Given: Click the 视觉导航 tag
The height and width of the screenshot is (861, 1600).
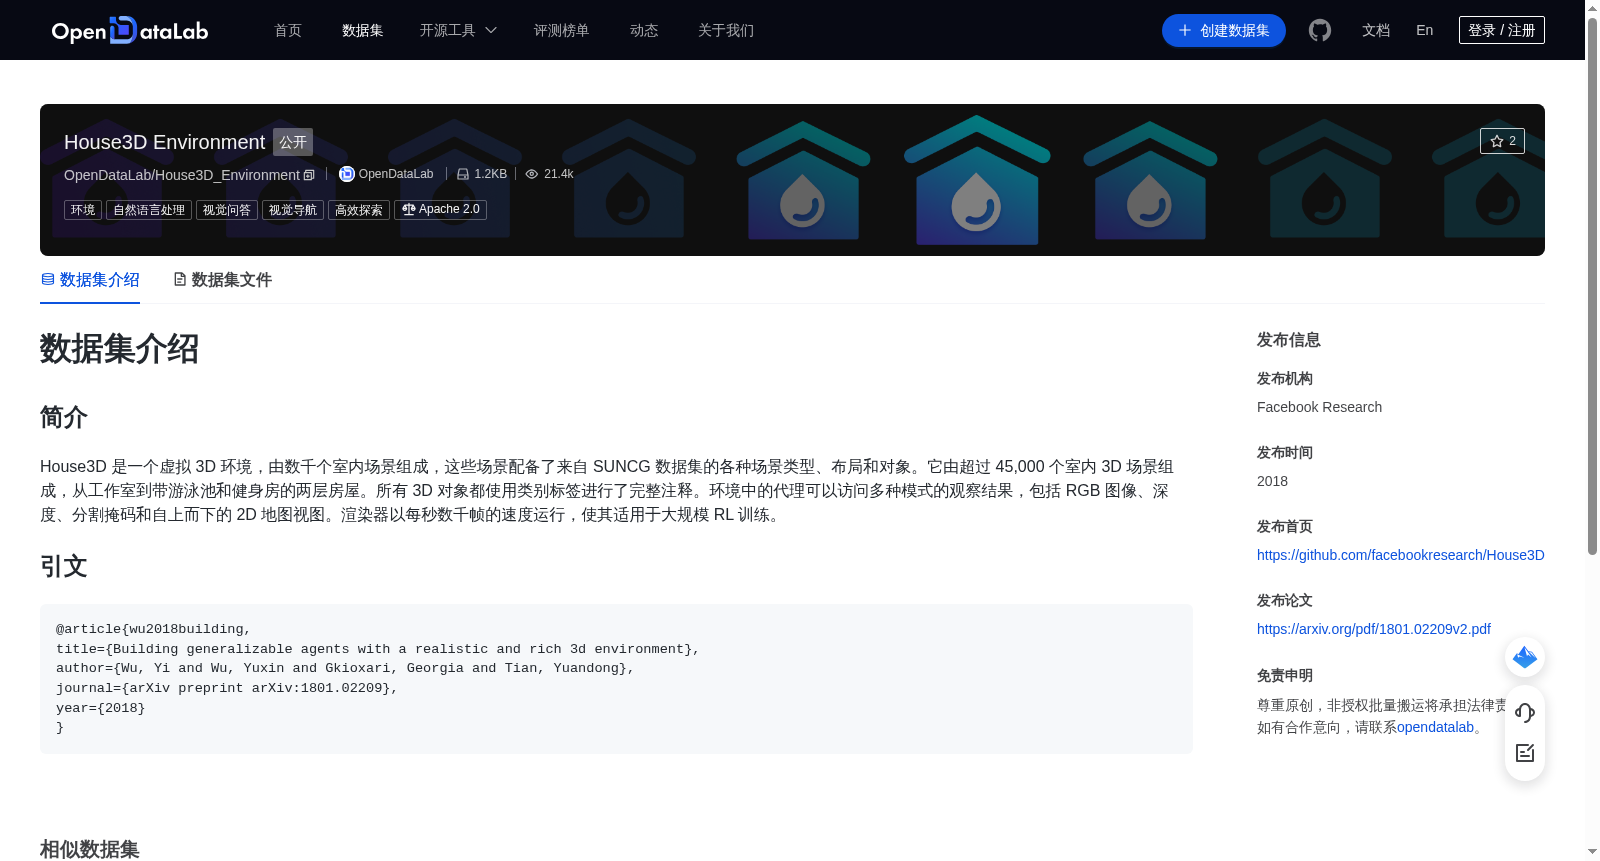Looking at the screenshot, I should 293,210.
